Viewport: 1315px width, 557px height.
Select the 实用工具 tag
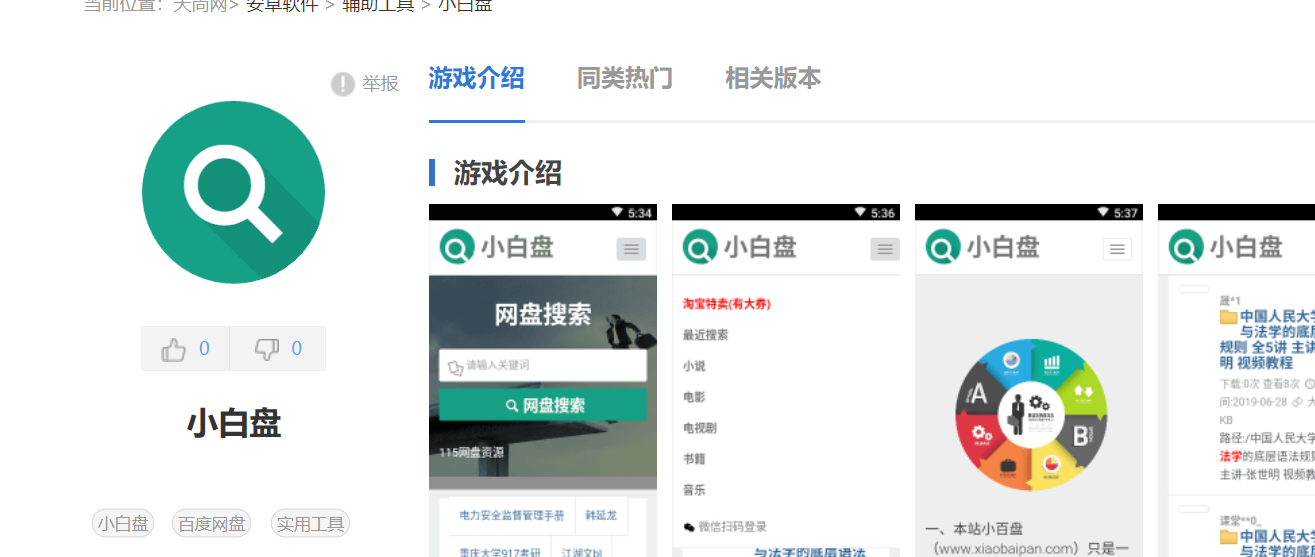(311, 524)
